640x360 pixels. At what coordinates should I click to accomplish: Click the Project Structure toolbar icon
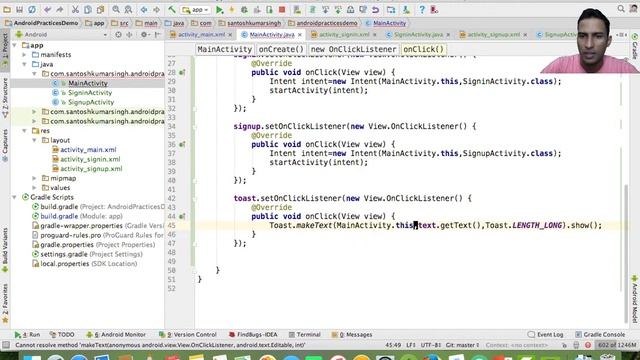click(x=391, y=9)
